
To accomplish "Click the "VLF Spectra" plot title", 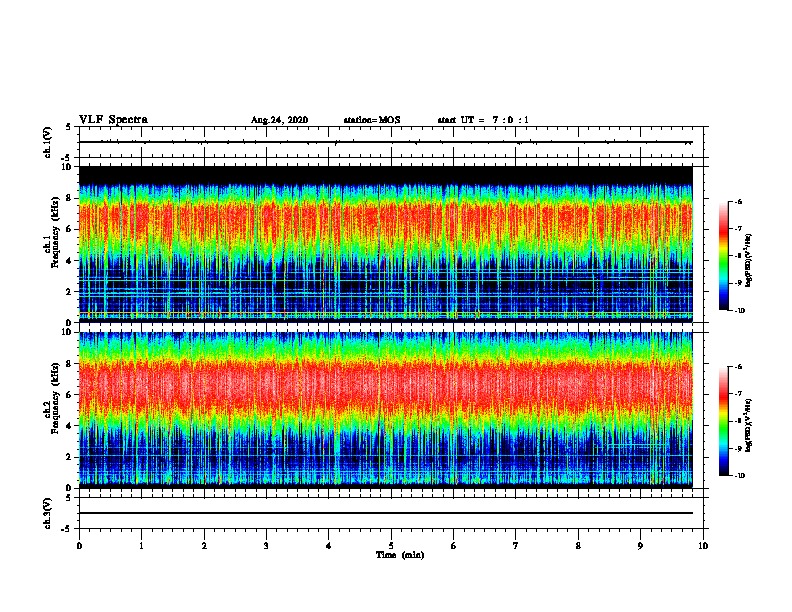I will pos(113,120).
